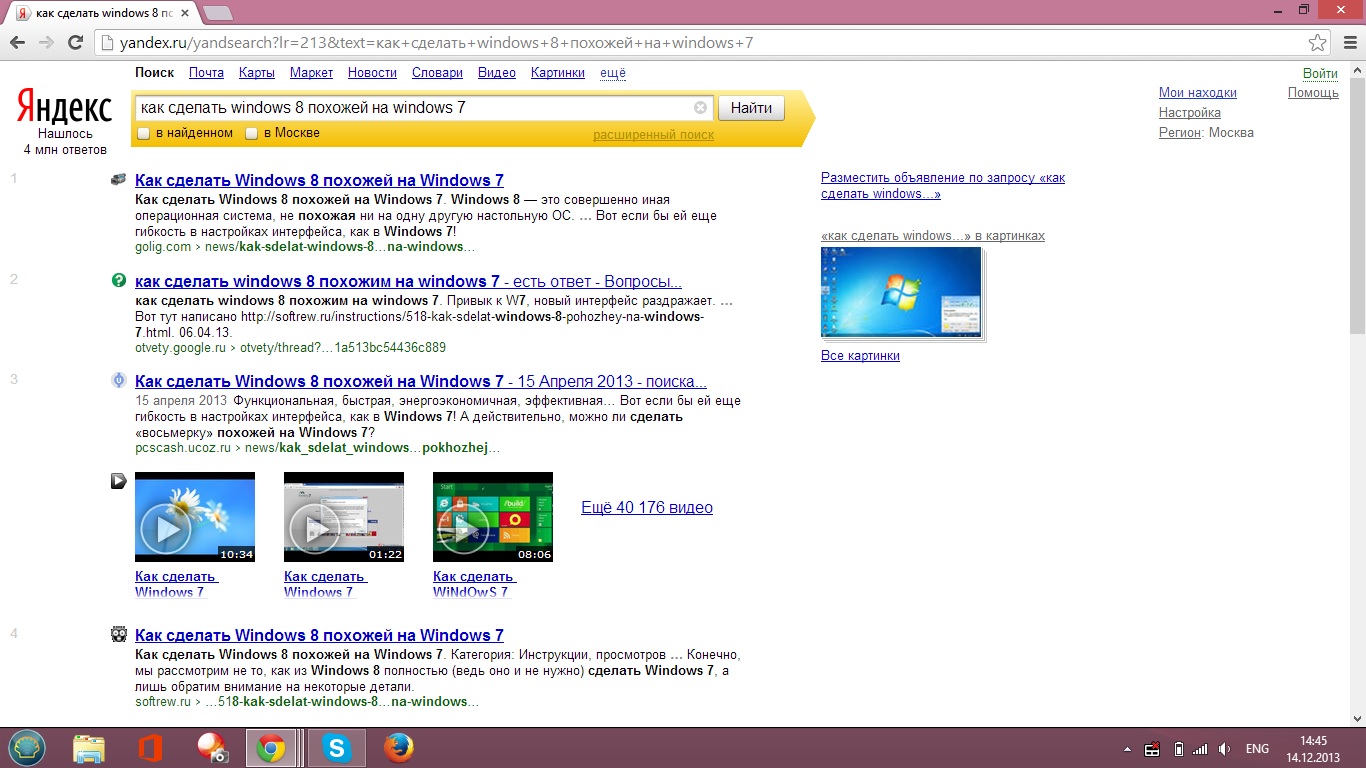Open the Новости tab
Image resolution: width=1366 pixels, height=768 pixels.
pos(372,73)
